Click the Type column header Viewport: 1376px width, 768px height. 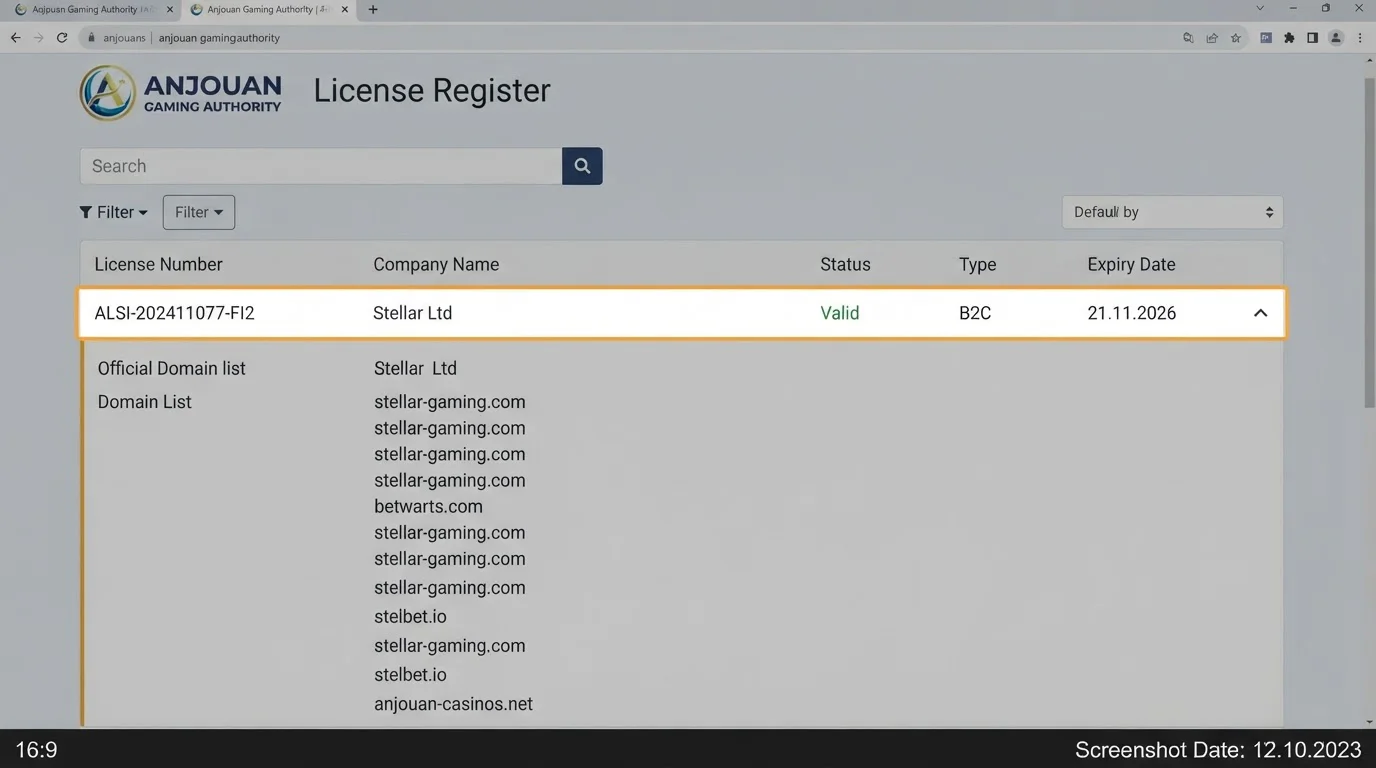coord(977,265)
